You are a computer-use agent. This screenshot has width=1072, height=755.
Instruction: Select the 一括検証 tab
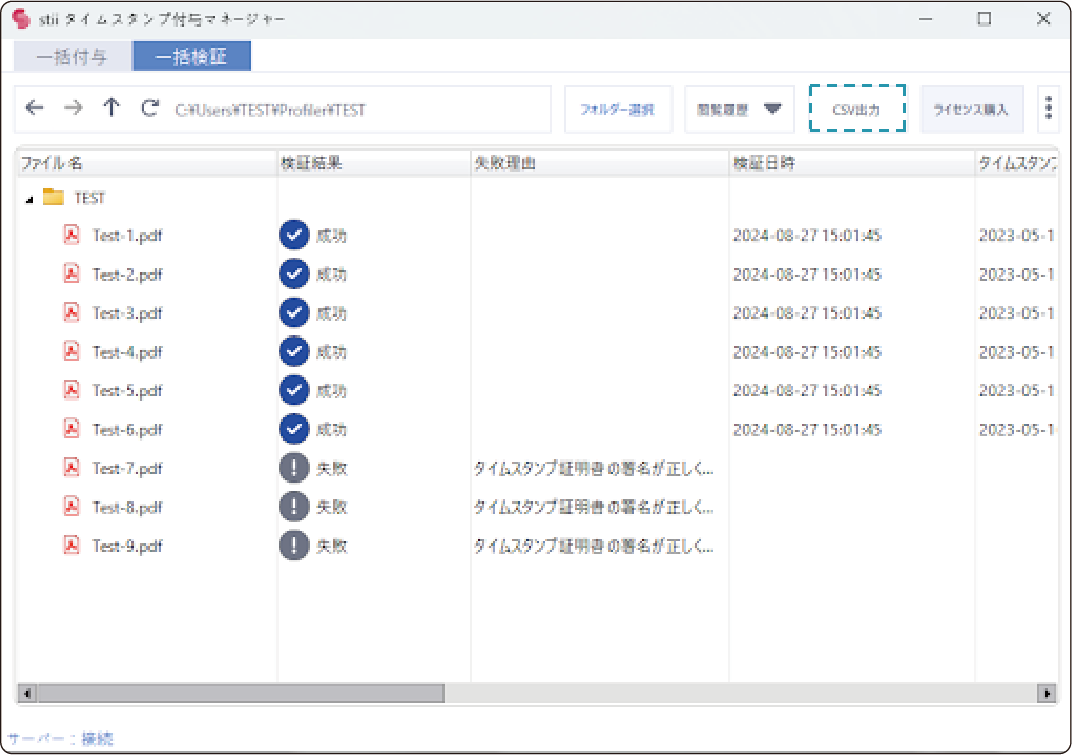191,57
